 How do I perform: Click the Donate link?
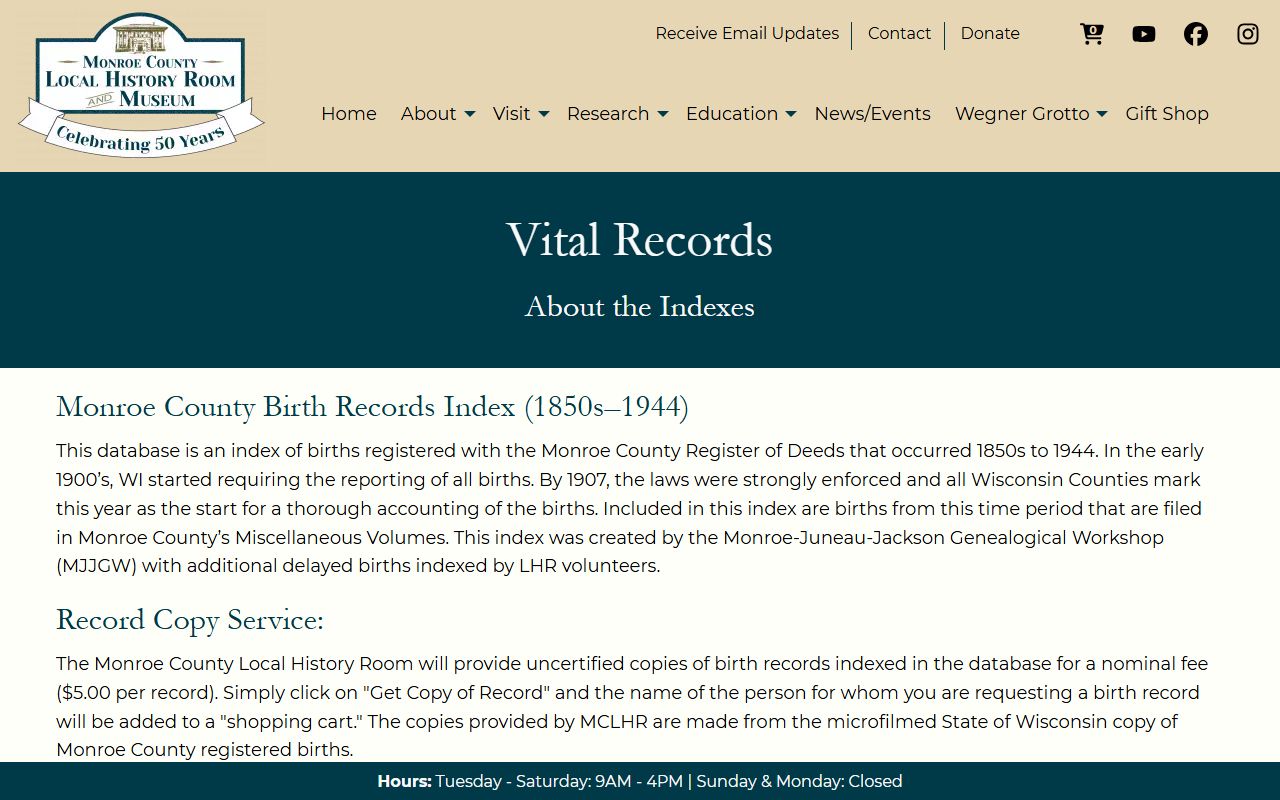990,34
